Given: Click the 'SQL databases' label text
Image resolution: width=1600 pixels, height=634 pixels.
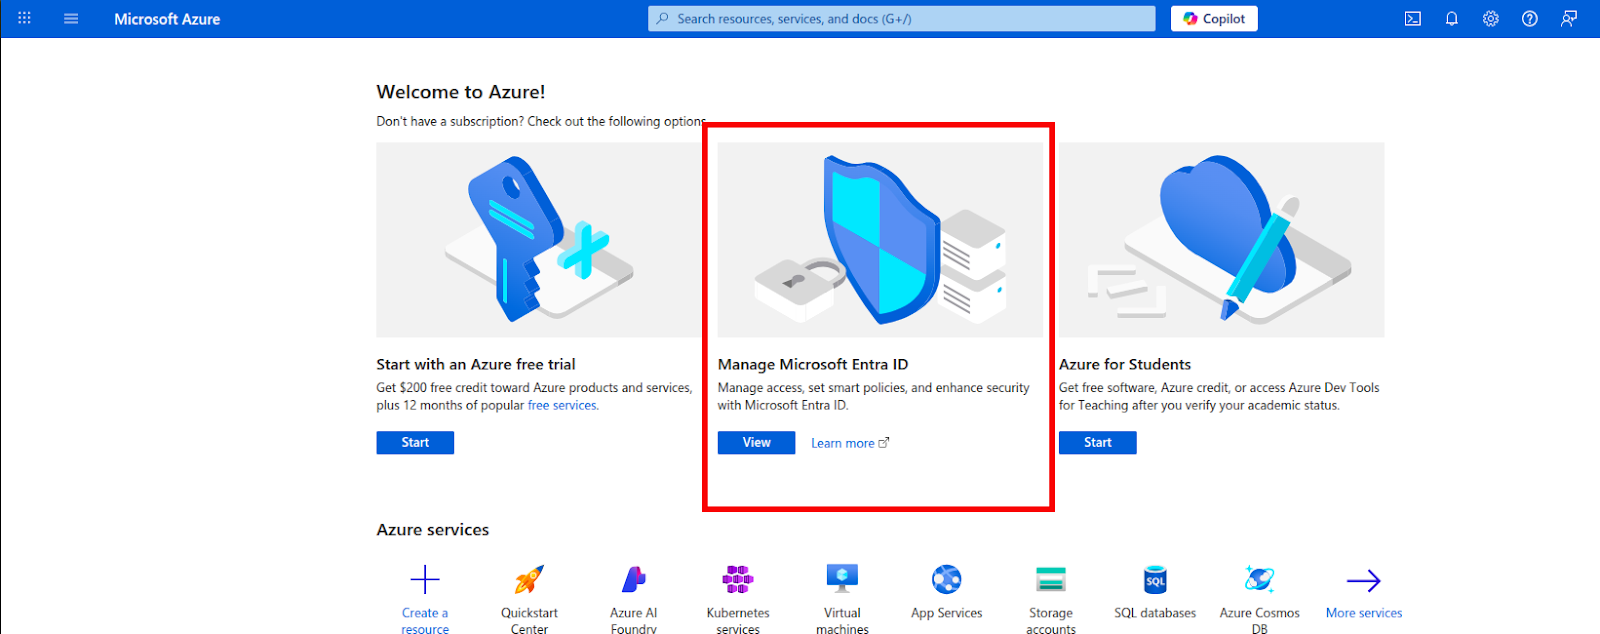Looking at the screenshot, I should click(x=1155, y=613).
